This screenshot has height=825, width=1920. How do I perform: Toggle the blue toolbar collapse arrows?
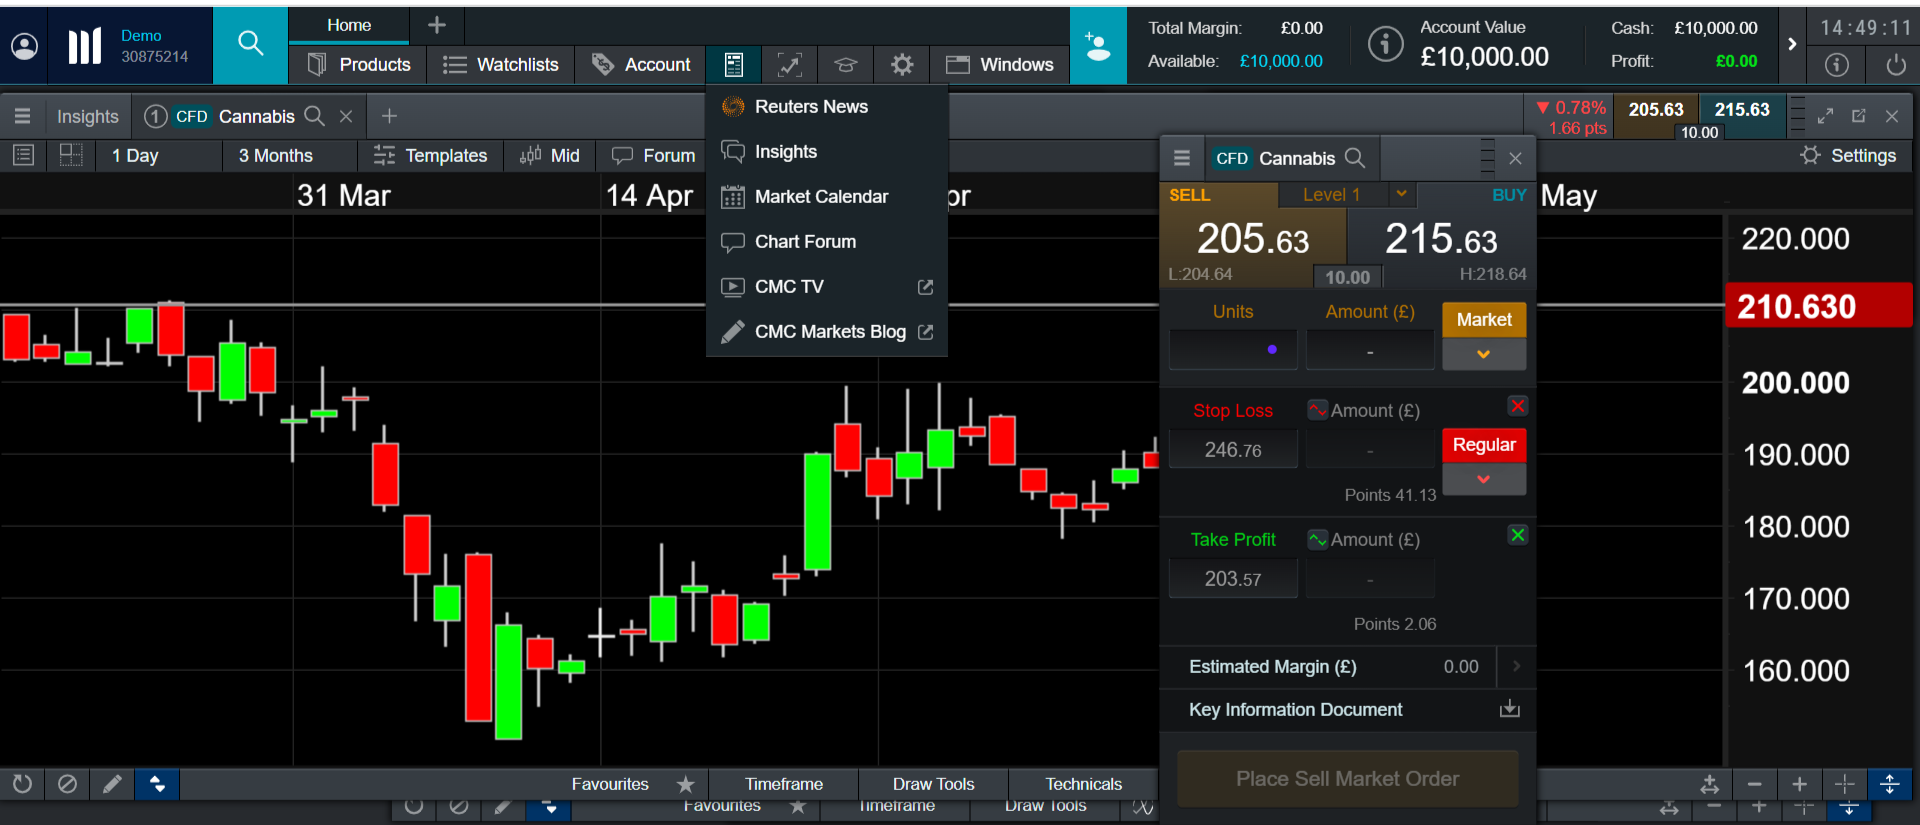(157, 784)
